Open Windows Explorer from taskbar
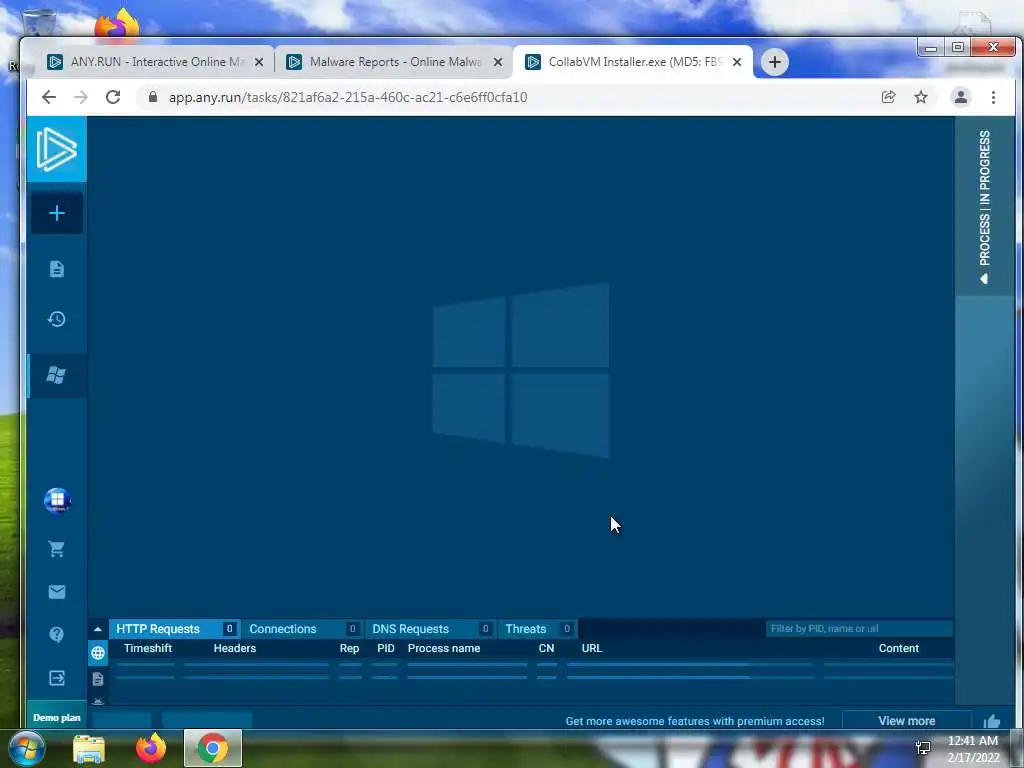Image resolution: width=1024 pixels, height=768 pixels. (x=89, y=748)
